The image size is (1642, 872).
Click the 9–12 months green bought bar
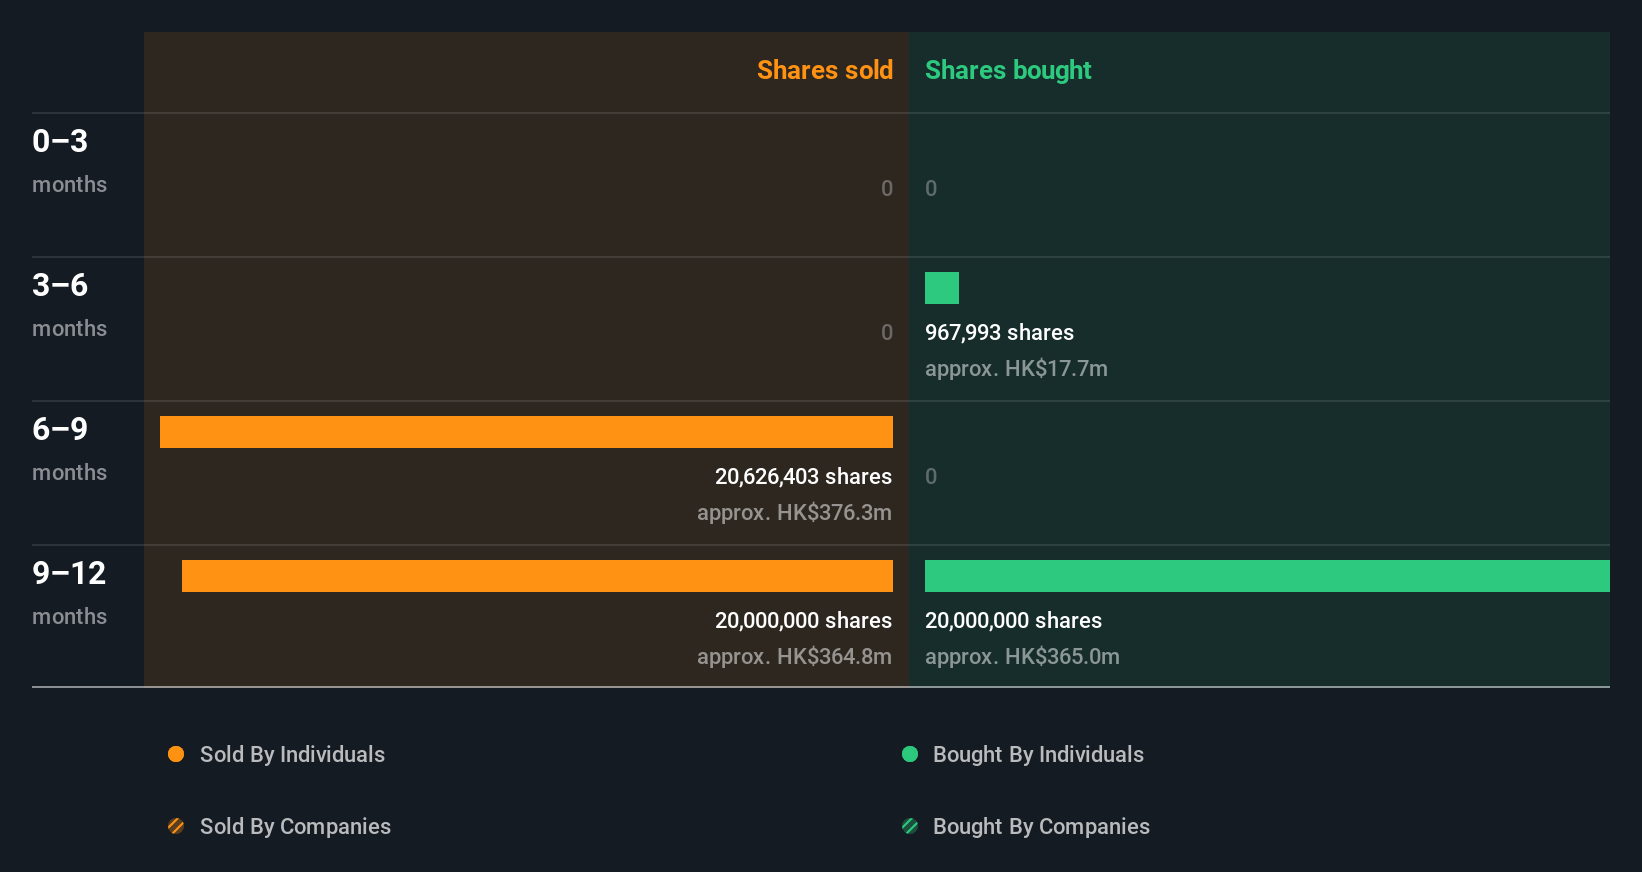click(x=1267, y=576)
